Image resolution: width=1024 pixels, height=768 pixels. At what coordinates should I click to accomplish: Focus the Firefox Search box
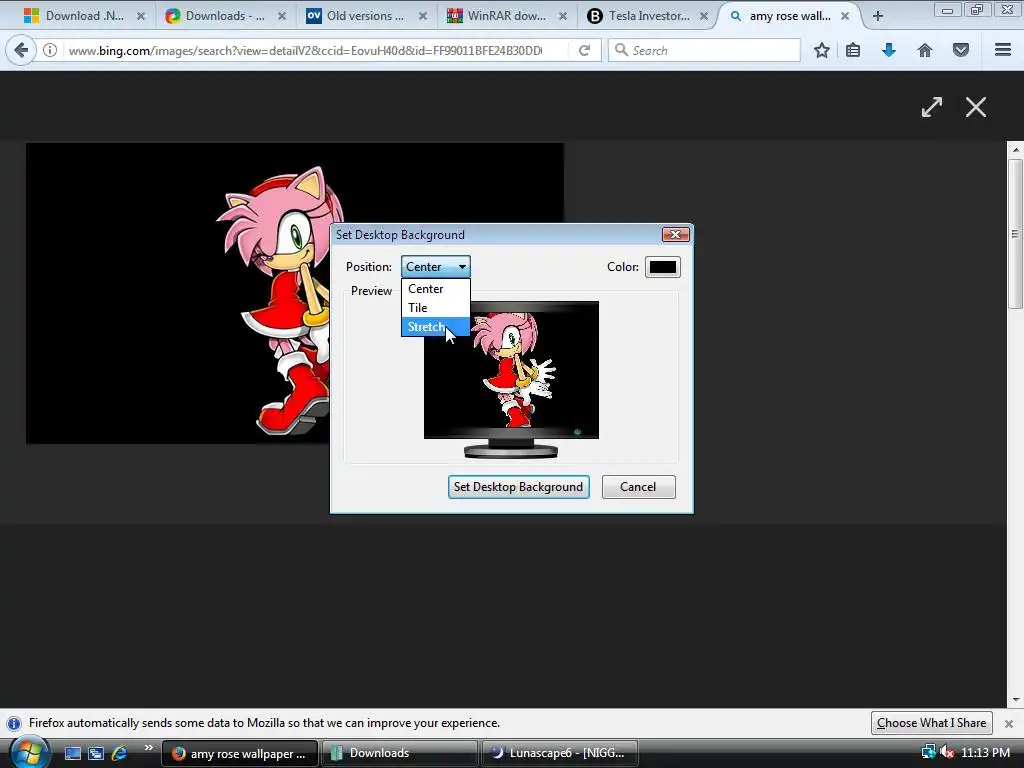pos(704,50)
